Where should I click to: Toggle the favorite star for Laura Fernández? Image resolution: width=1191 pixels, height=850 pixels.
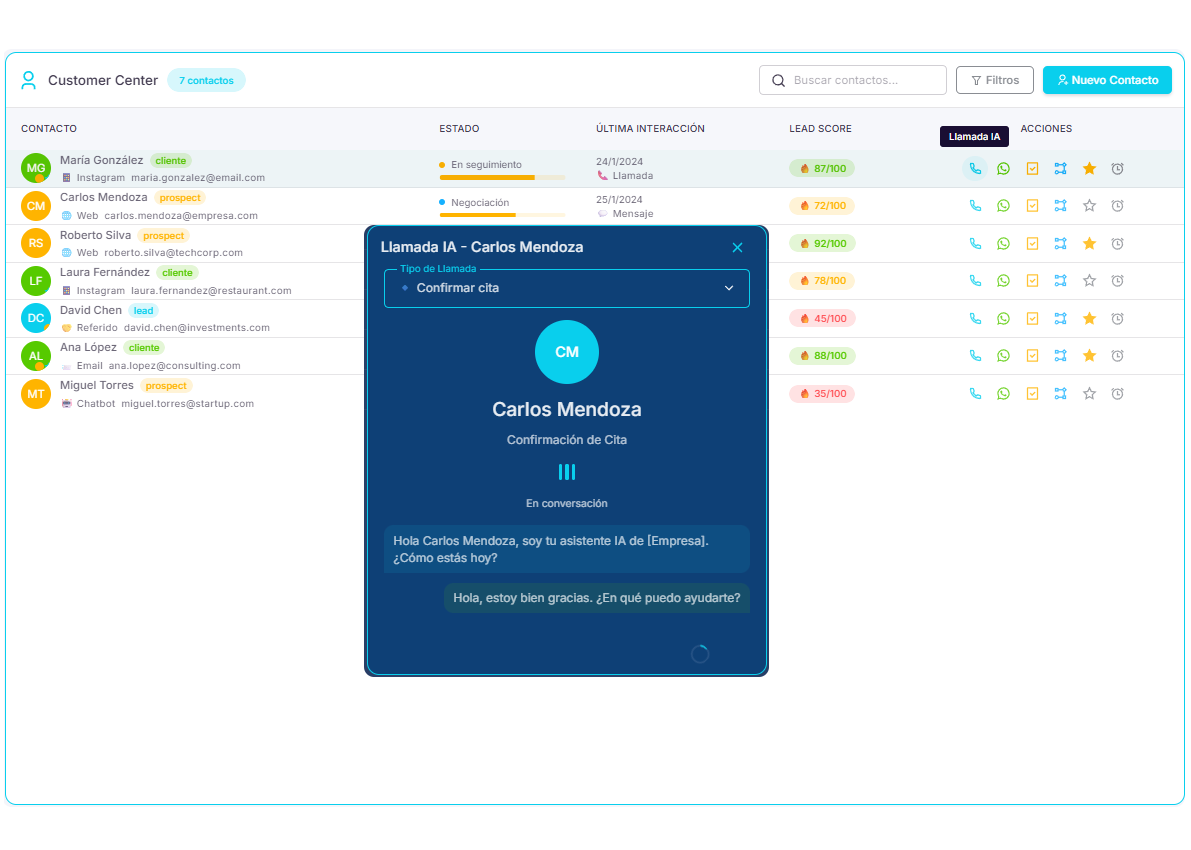(x=1089, y=281)
